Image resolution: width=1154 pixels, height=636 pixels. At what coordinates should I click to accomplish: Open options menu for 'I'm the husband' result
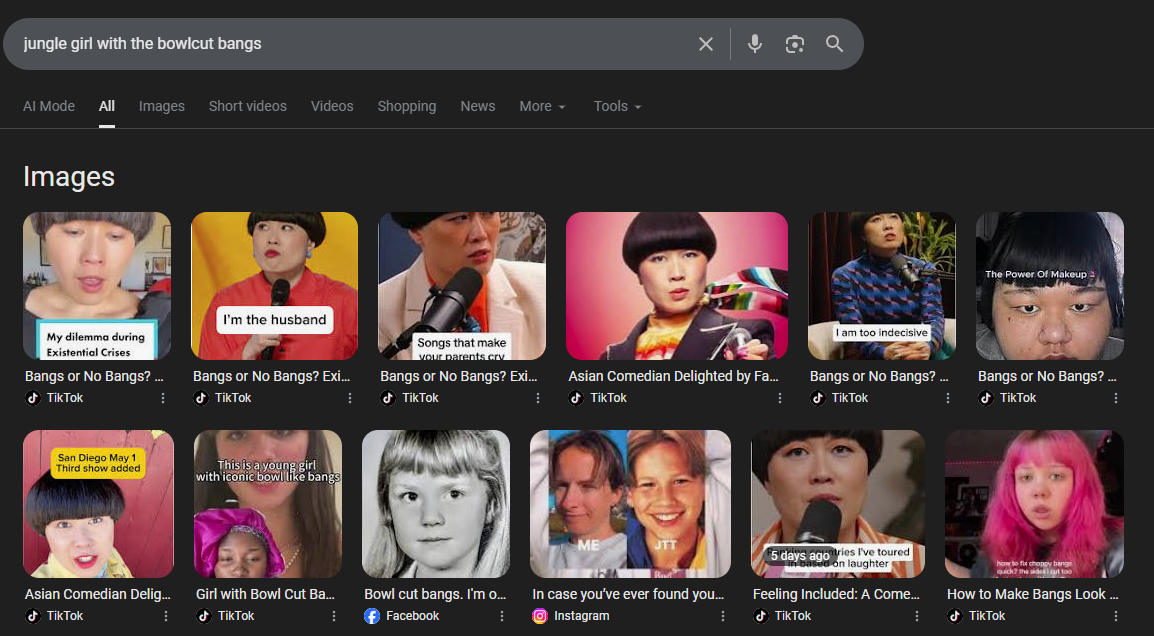(350, 398)
